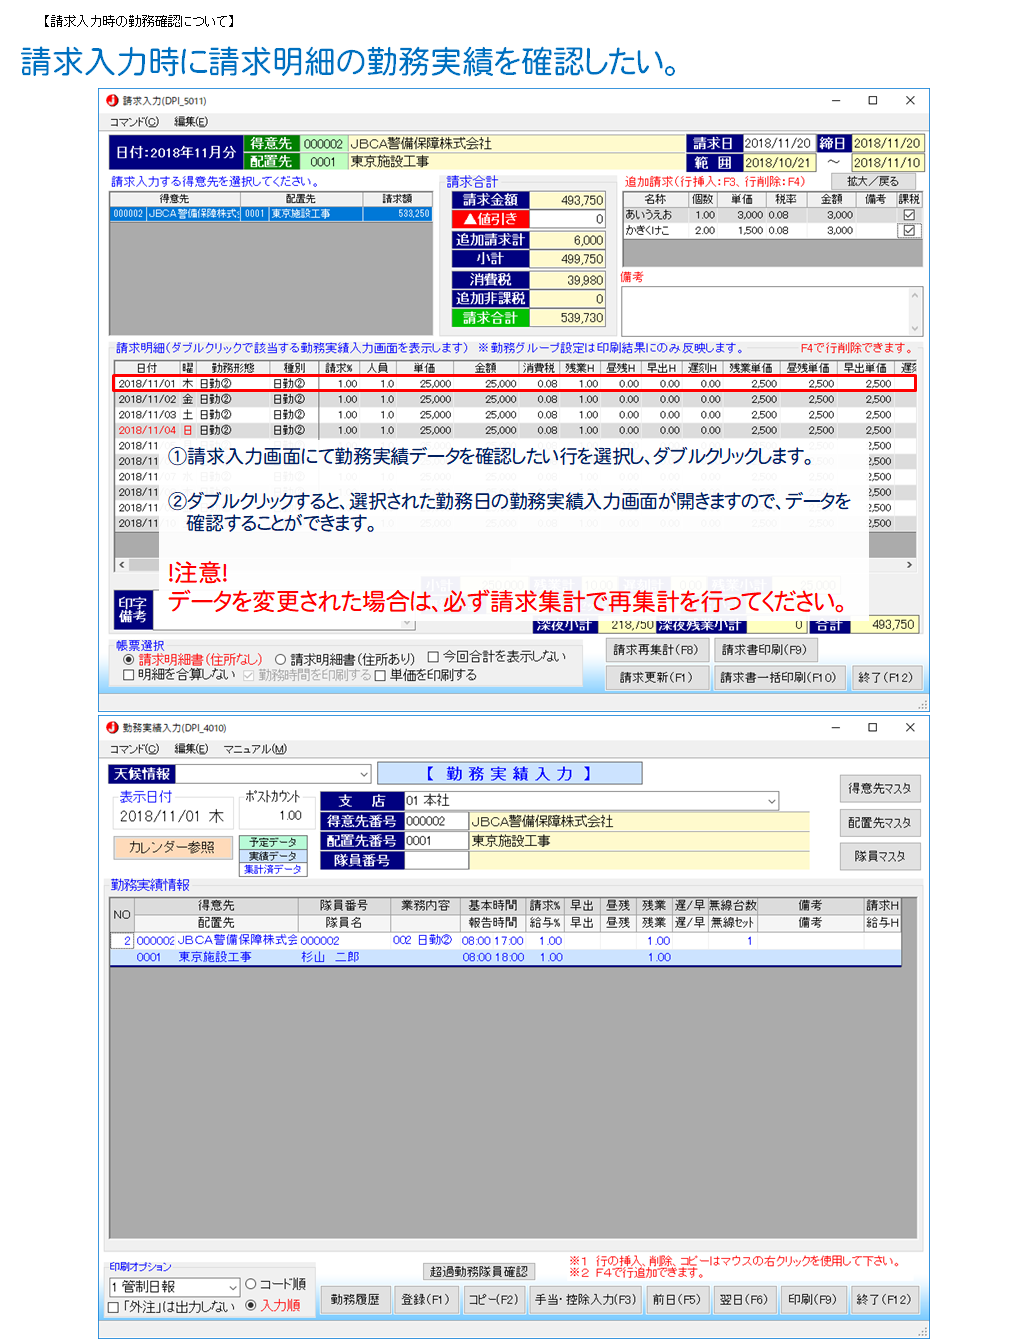
Task: Click the 請求入力 window app icon
Action: pyautogui.click(x=112, y=101)
